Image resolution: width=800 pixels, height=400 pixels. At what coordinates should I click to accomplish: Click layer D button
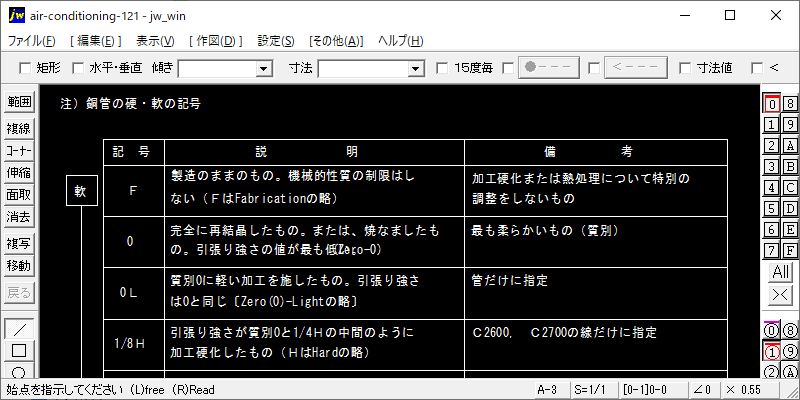790,209
